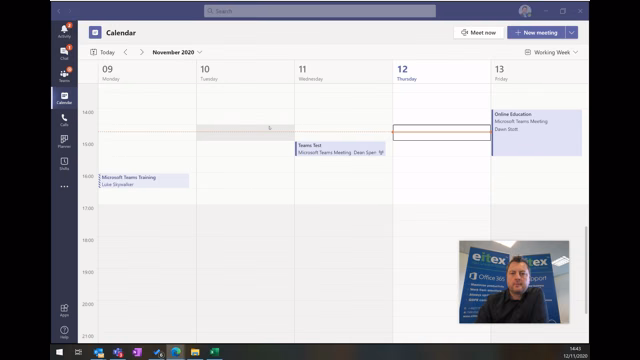Start a Meet now meeting
This screenshot has width=640, height=360.
478,33
